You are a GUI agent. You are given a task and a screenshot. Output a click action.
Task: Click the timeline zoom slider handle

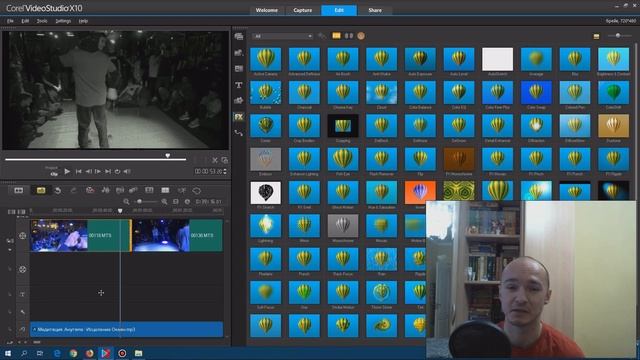point(140,202)
